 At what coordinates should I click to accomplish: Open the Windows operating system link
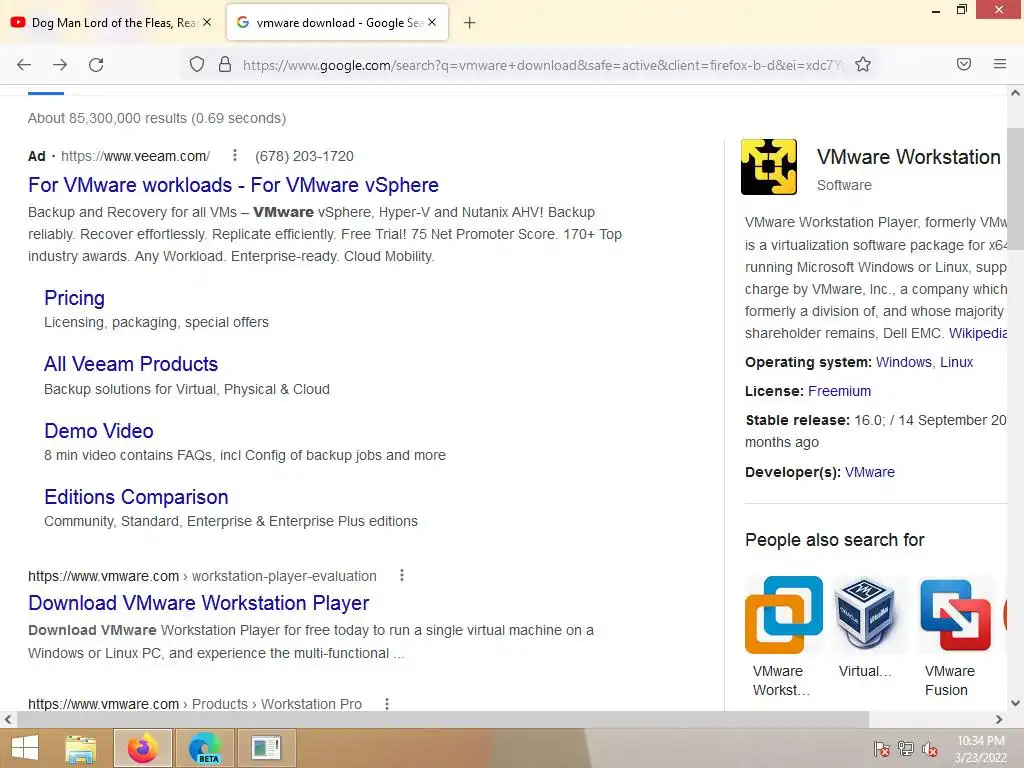903,362
